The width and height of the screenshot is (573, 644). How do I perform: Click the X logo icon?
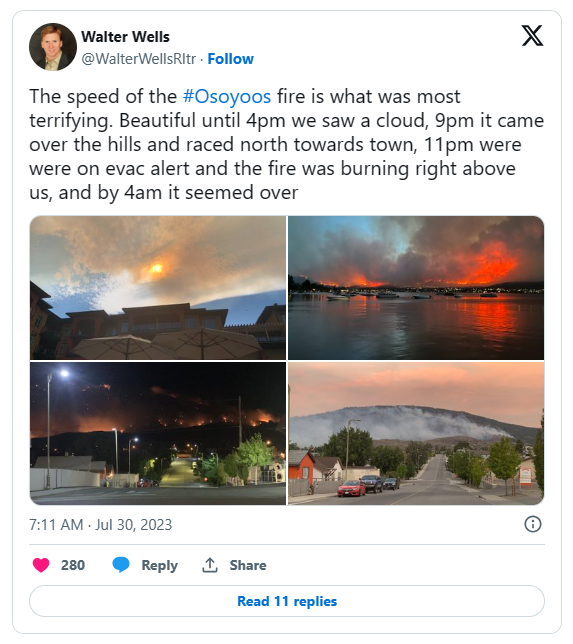coord(532,35)
